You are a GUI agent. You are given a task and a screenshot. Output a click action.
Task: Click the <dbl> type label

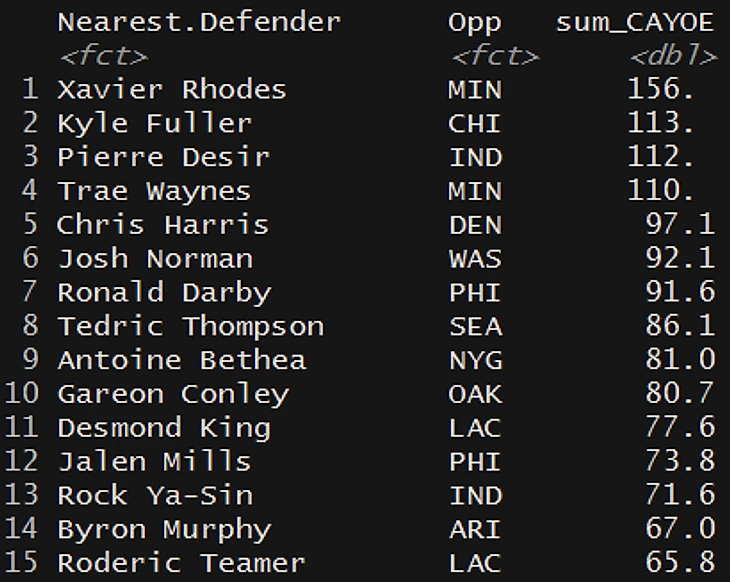[x=673, y=56]
